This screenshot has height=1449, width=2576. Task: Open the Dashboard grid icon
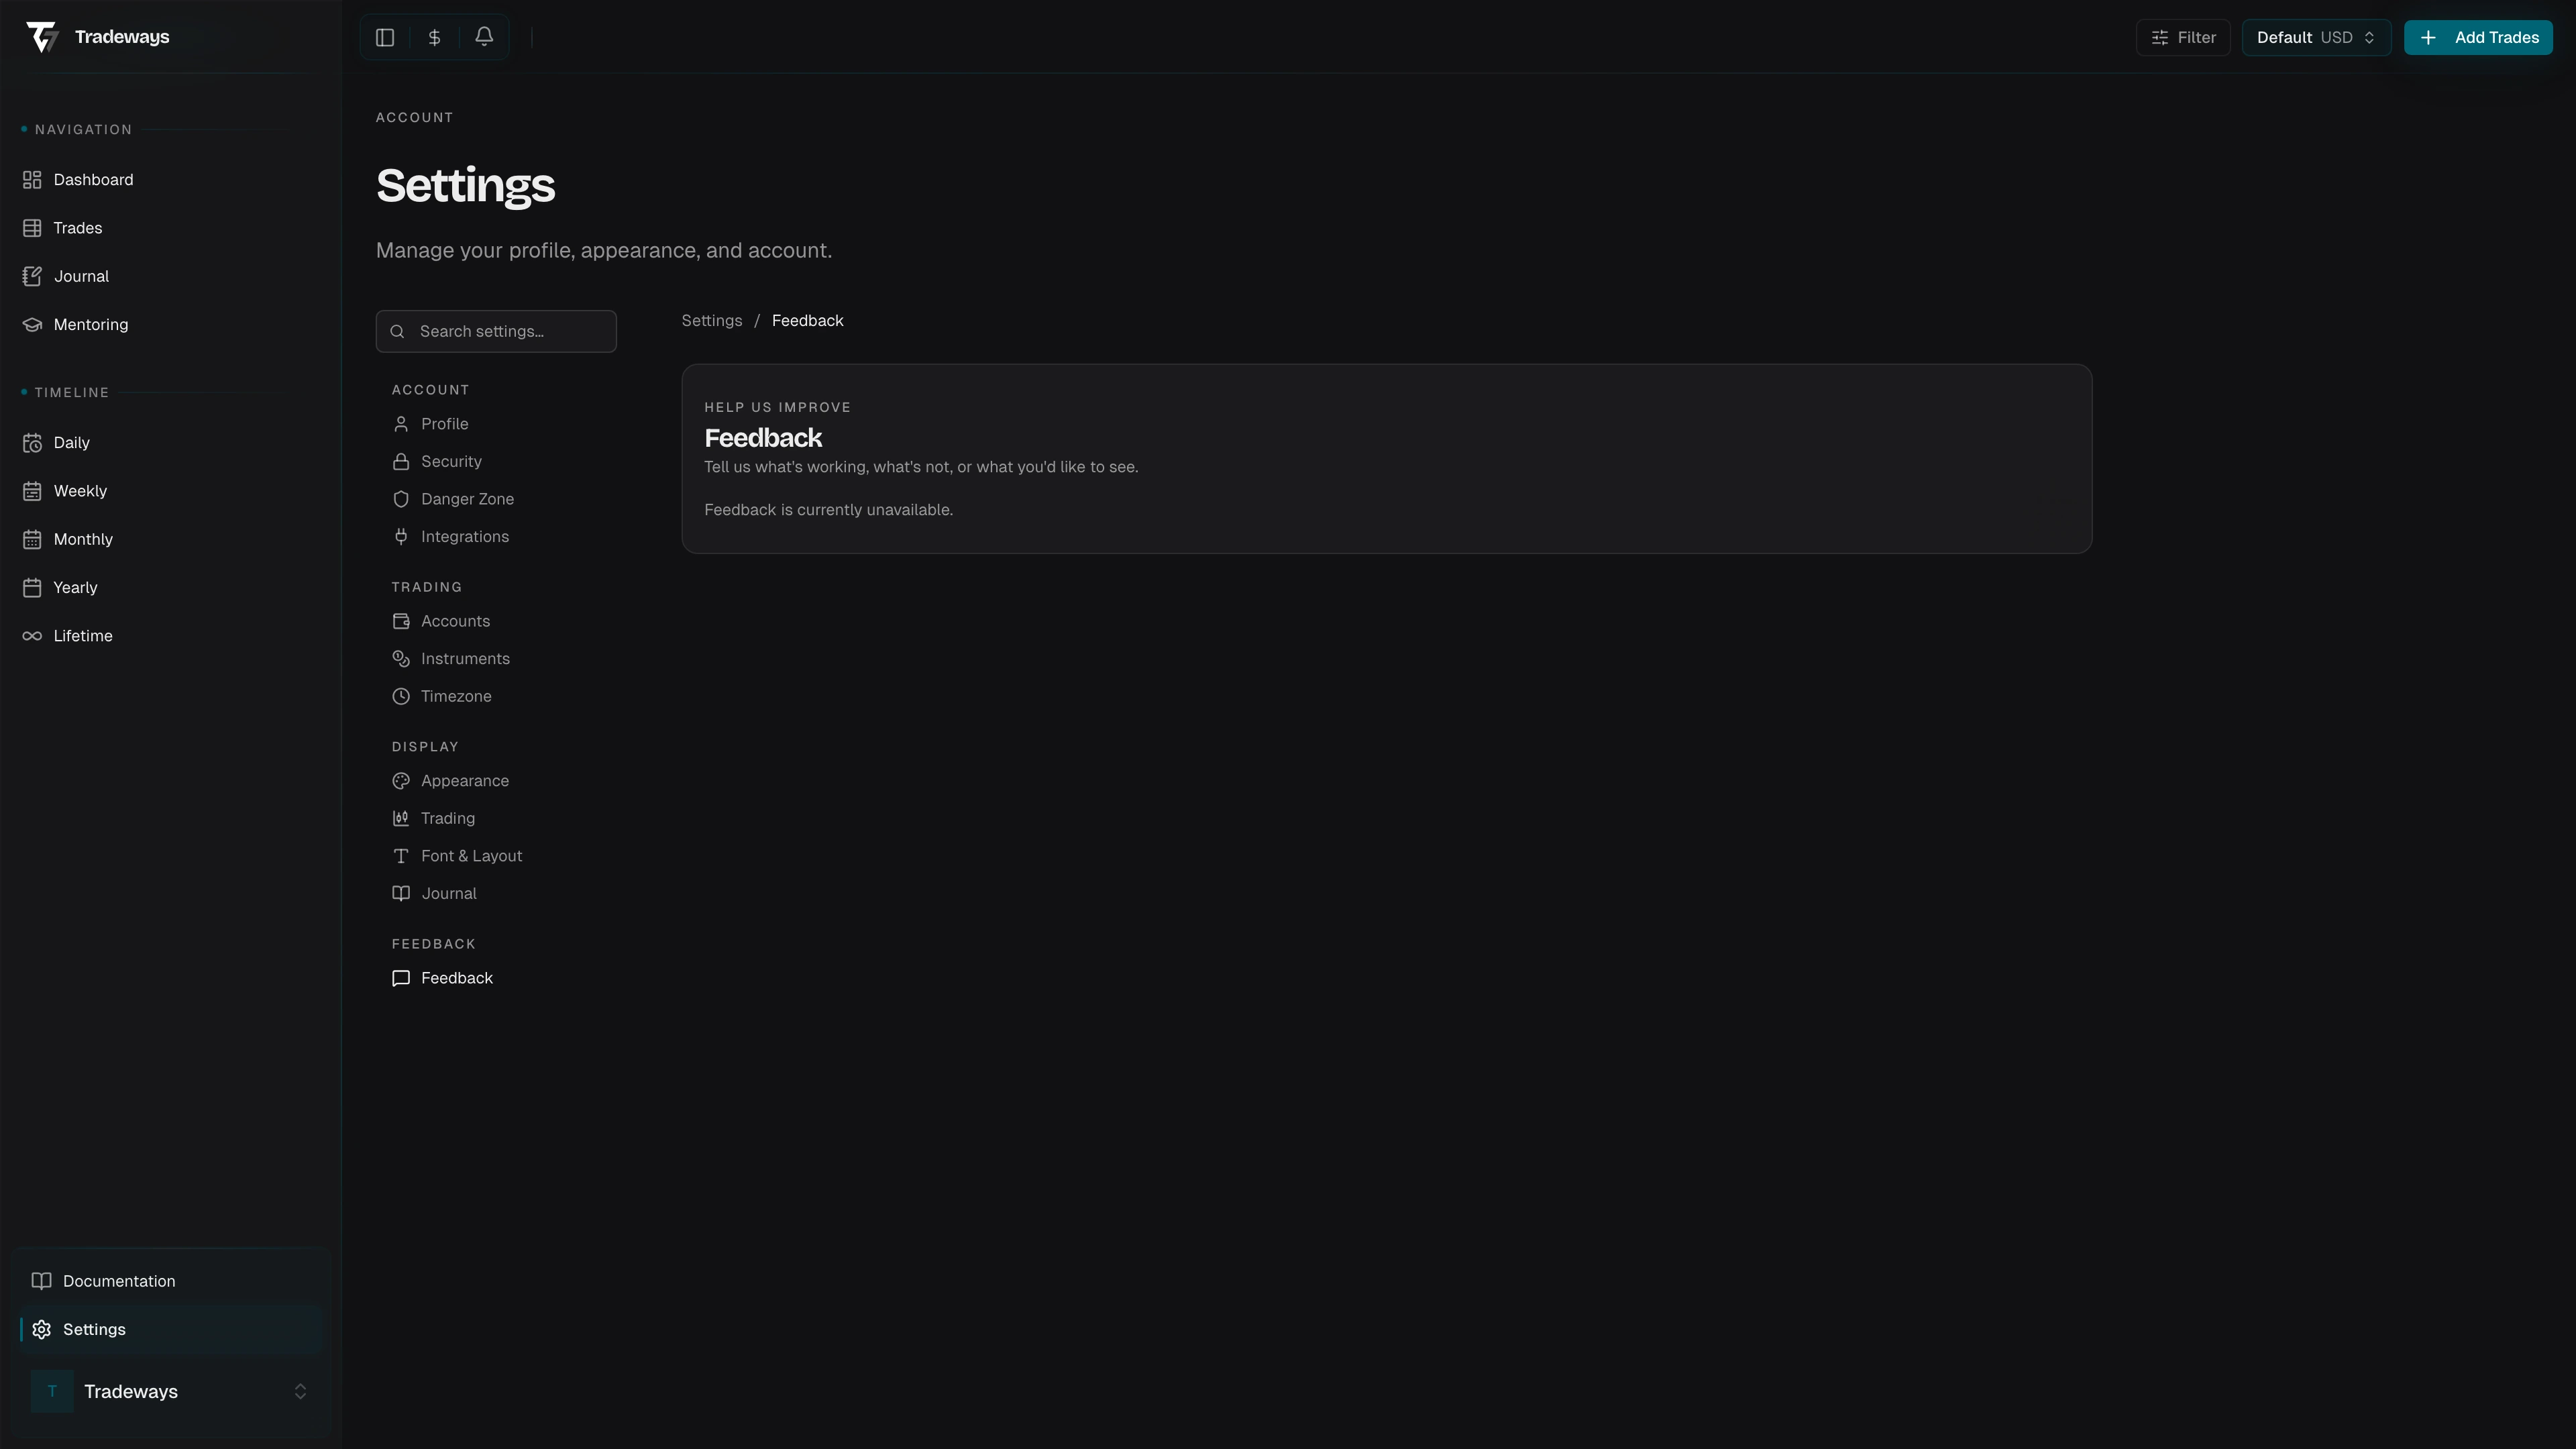pos(32,180)
